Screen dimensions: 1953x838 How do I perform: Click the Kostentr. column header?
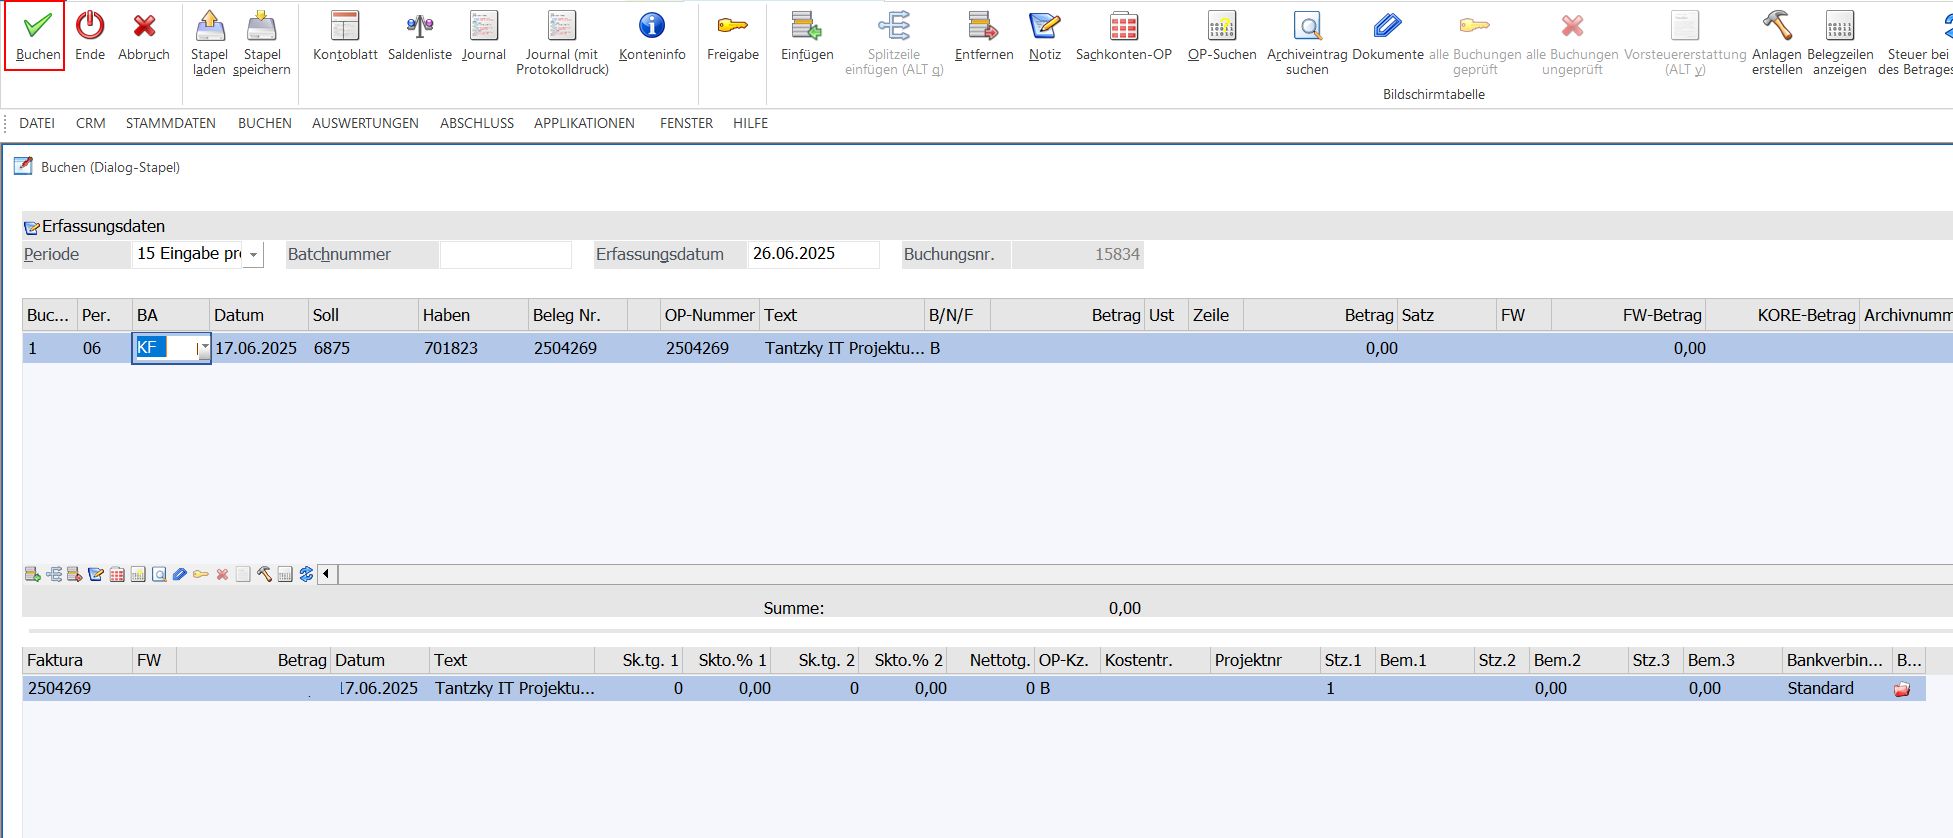point(1155,660)
